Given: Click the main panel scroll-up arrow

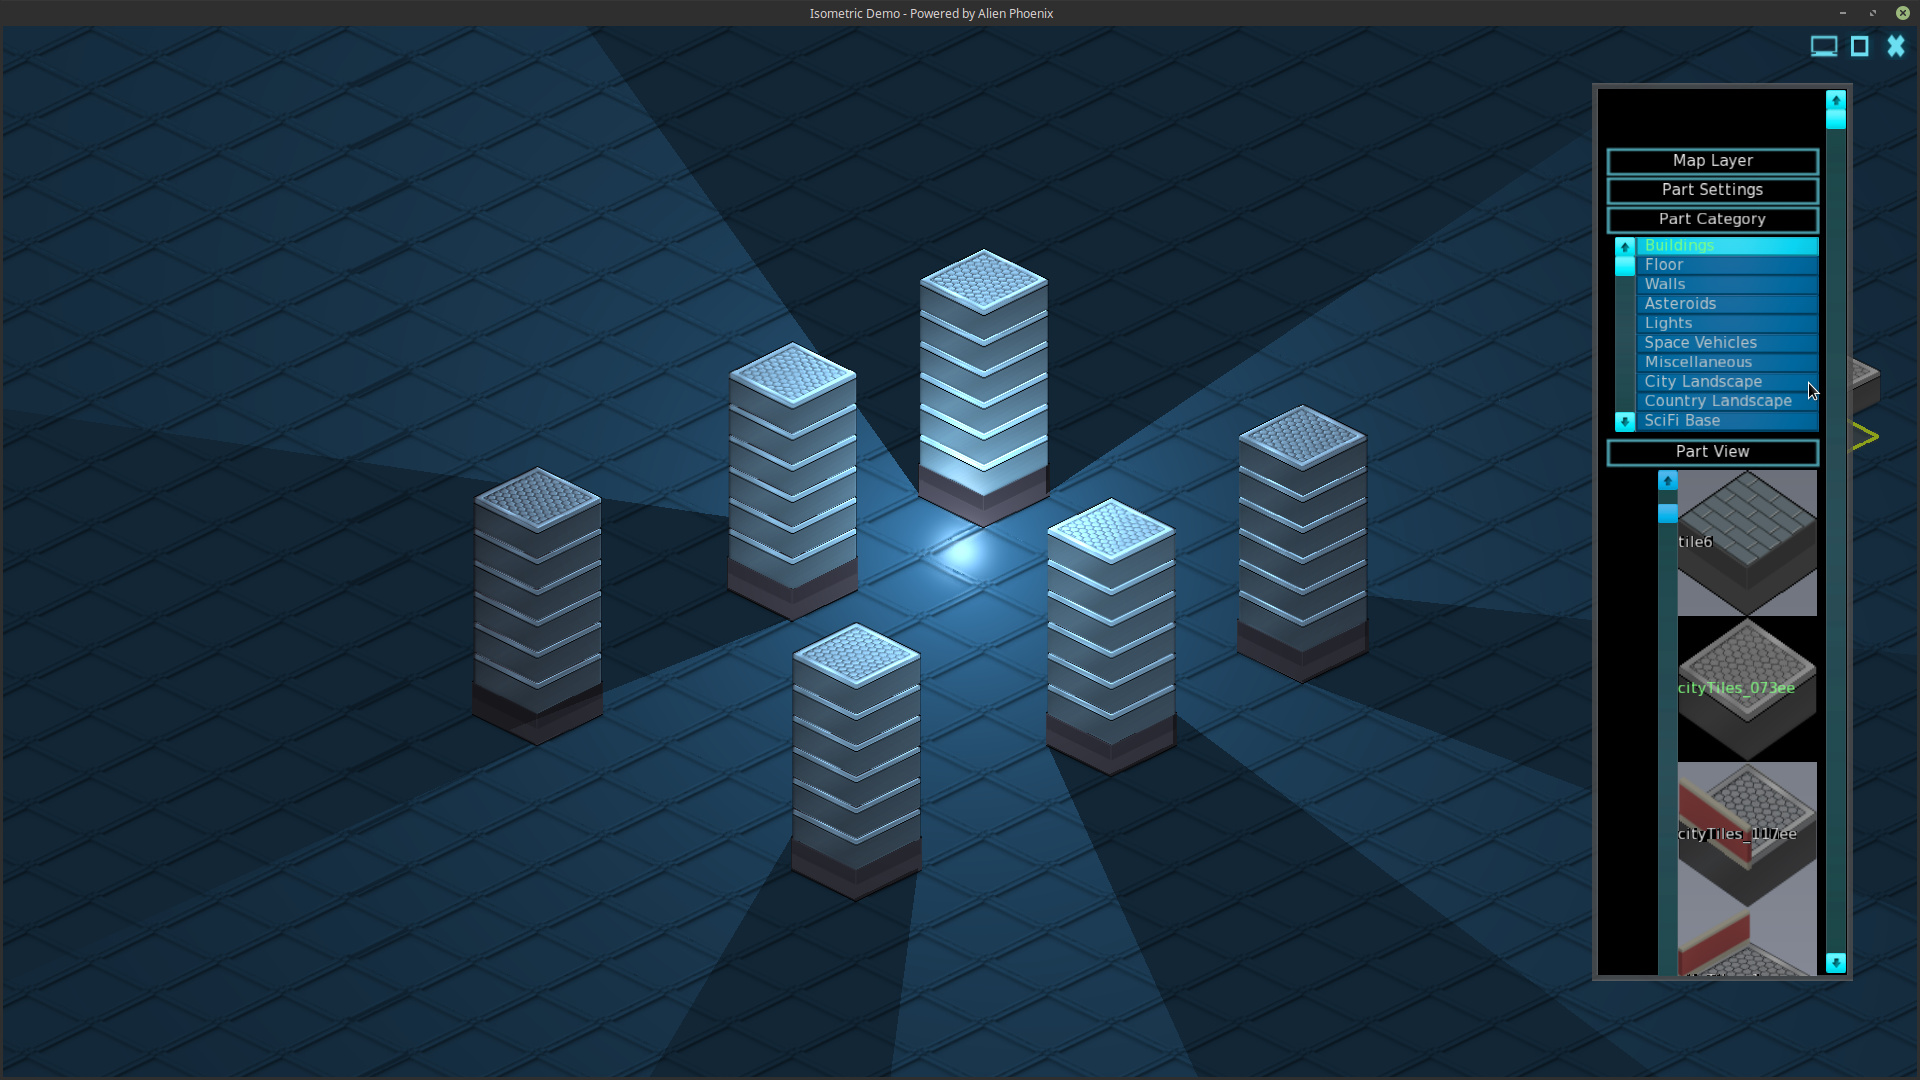Looking at the screenshot, I should click(x=1836, y=100).
